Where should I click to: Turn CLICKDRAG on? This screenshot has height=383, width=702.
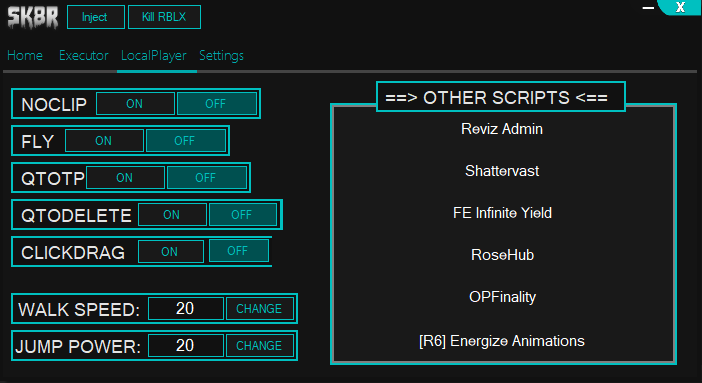(171, 251)
